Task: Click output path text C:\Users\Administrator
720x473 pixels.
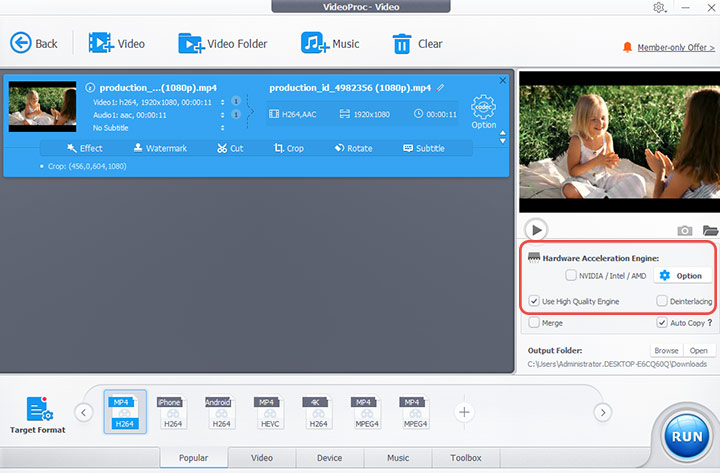Action: click(617, 364)
